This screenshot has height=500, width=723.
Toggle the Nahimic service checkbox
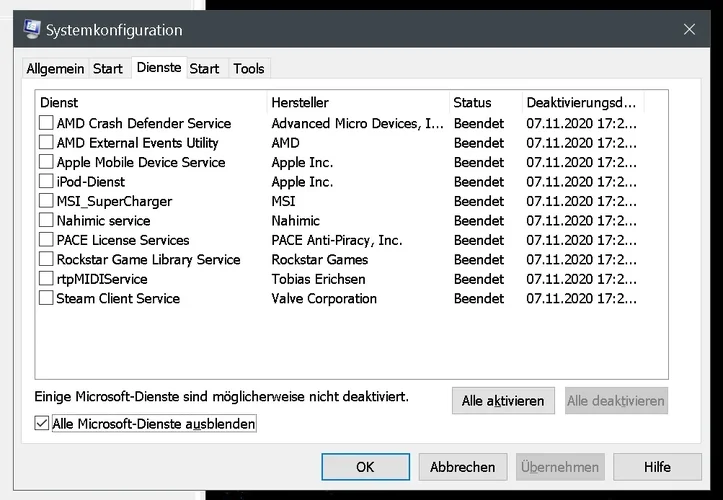(46, 220)
